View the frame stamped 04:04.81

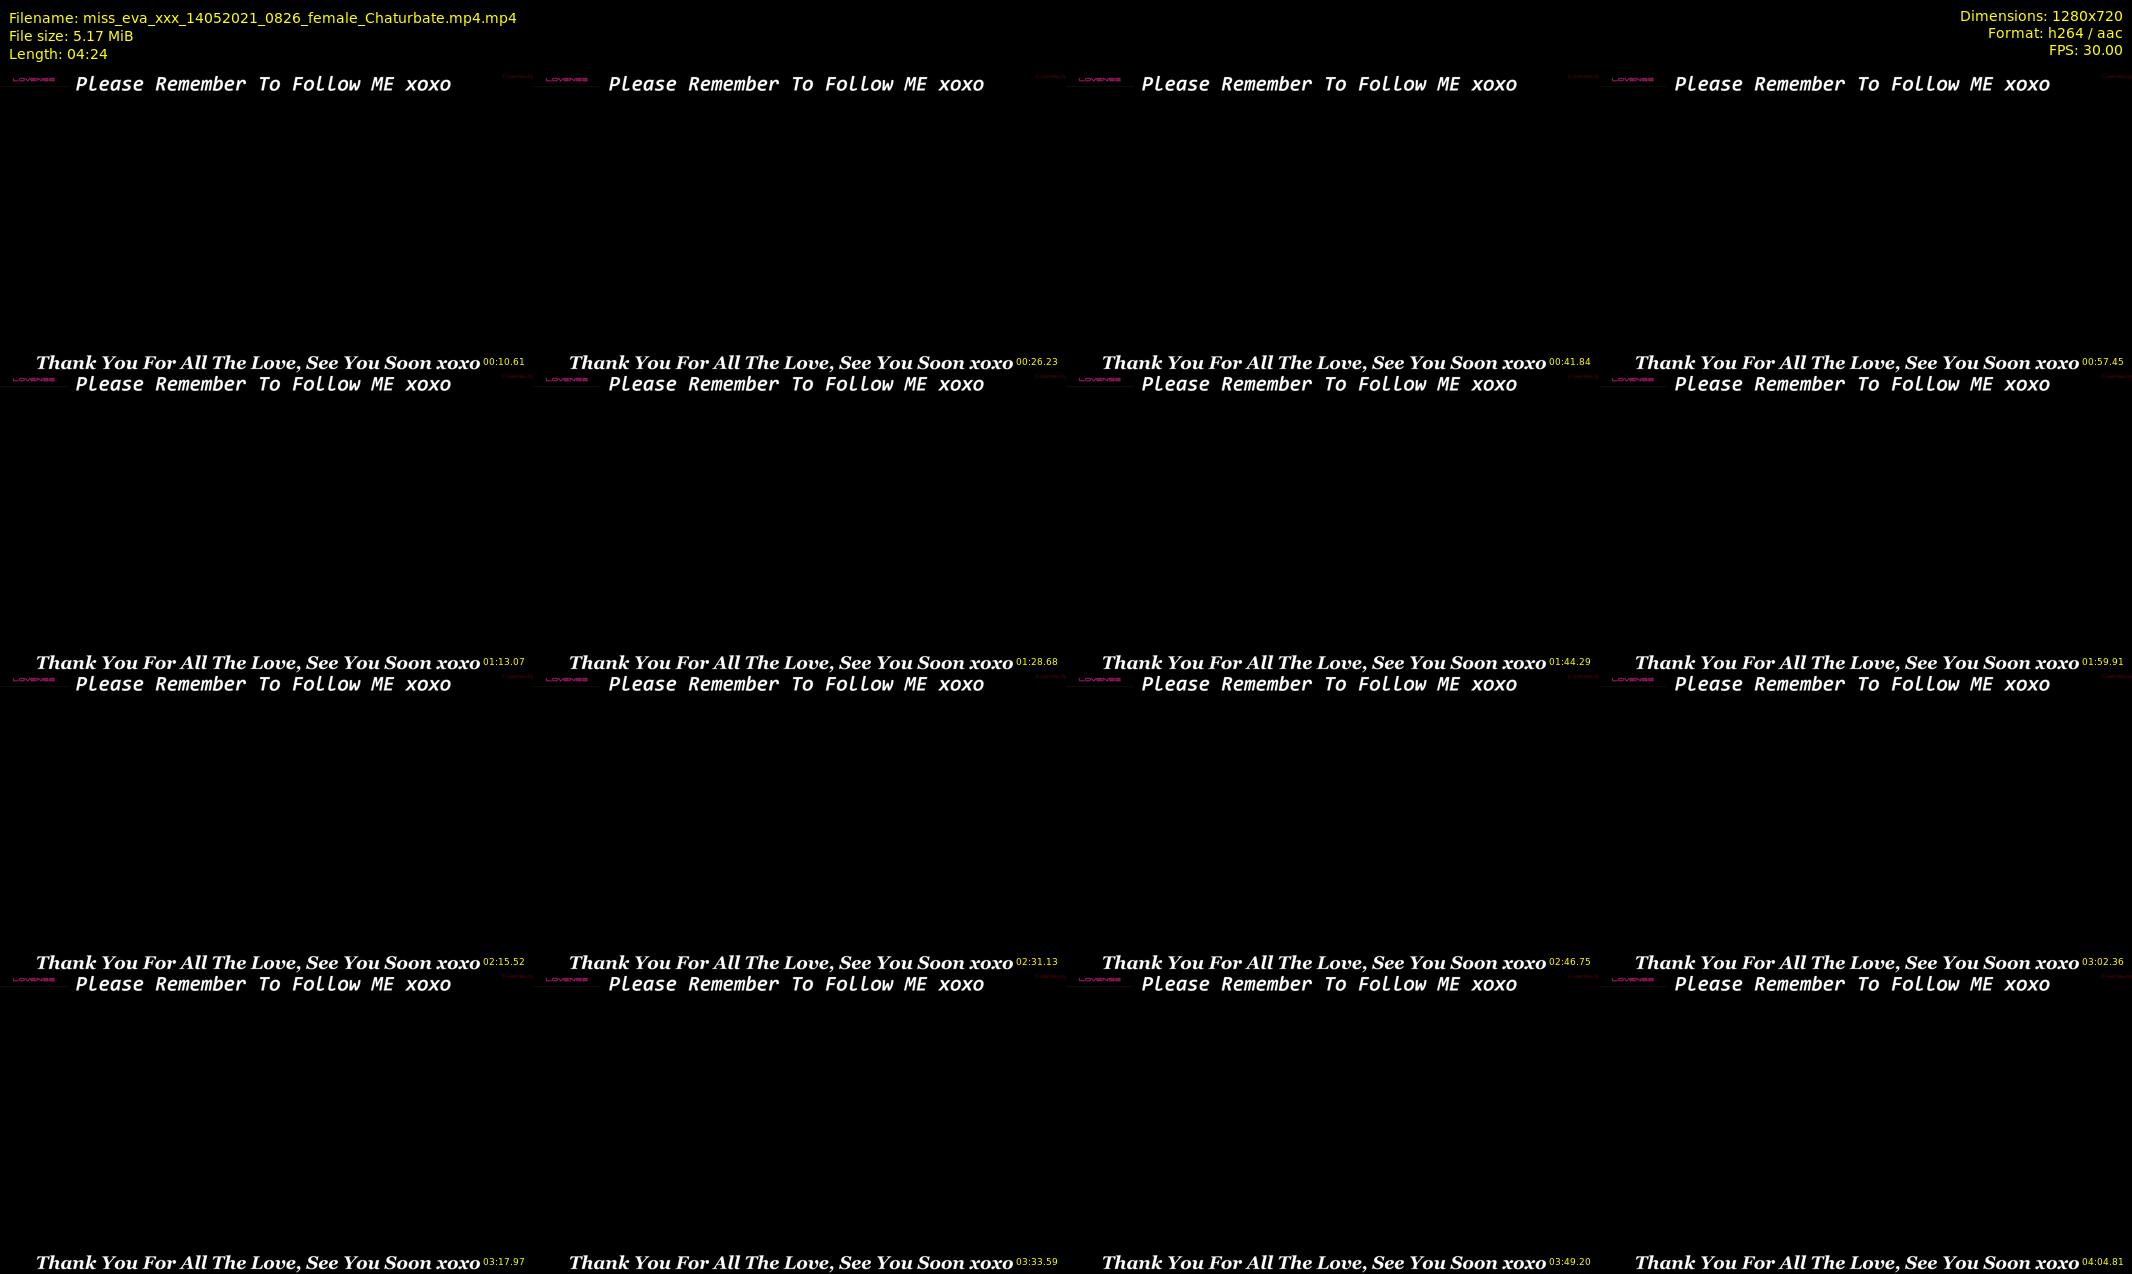(x=1865, y=1124)
